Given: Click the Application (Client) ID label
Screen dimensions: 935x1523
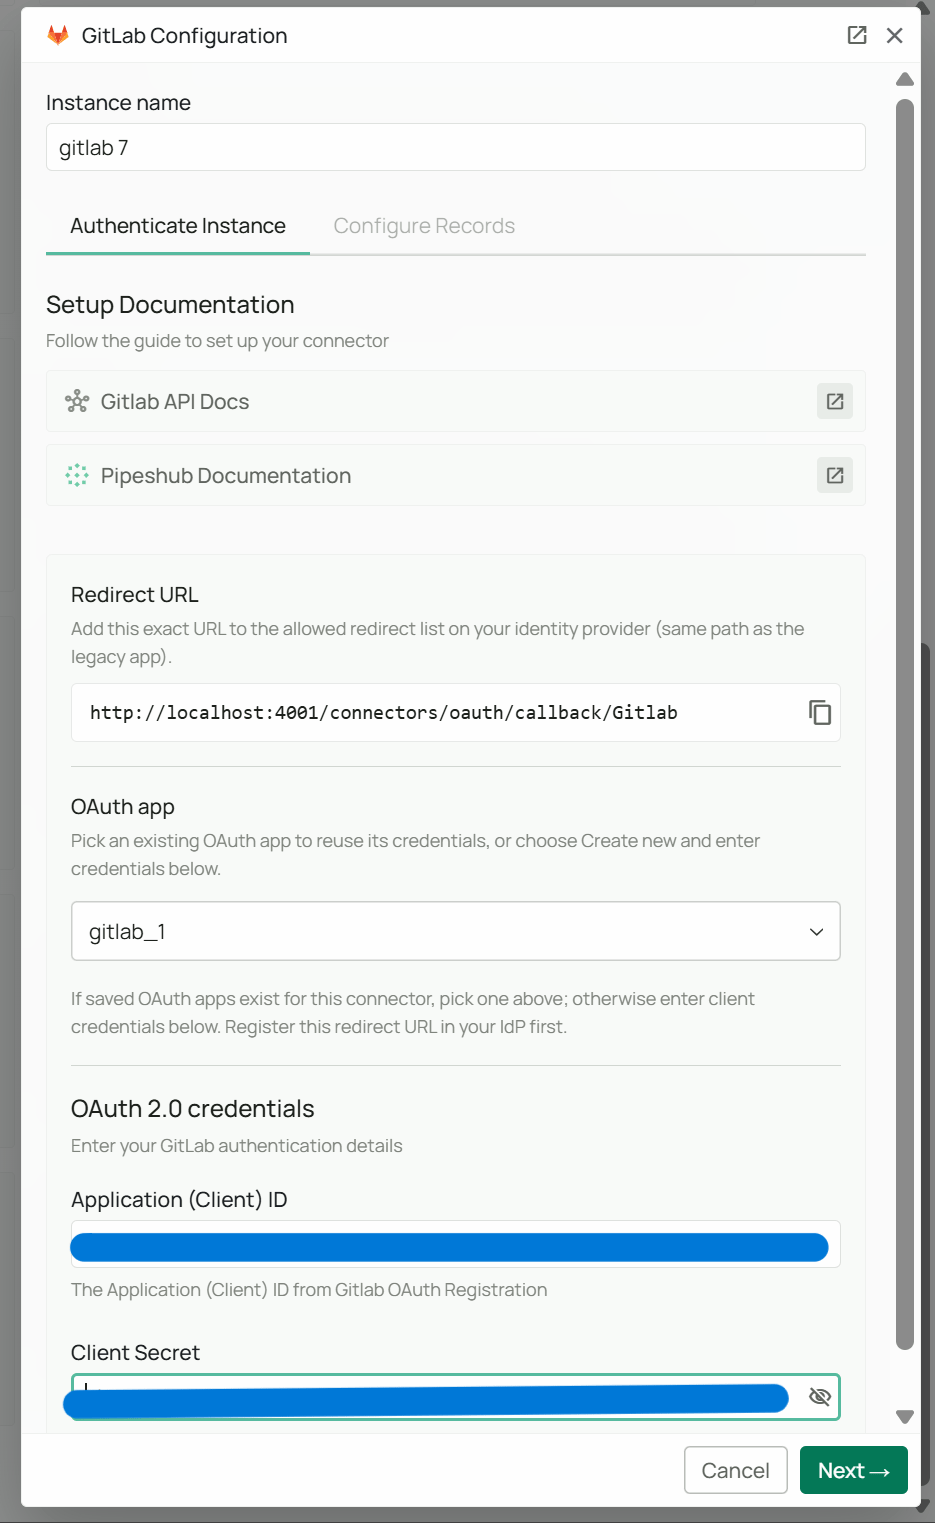Looking at the screenshot, I should click(x=179, y=1199).
